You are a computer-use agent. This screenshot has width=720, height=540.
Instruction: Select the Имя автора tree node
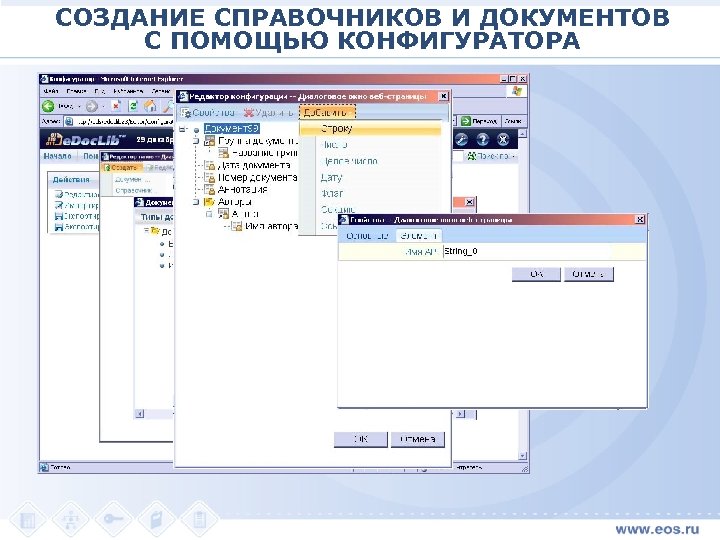[x=271, y=226]
